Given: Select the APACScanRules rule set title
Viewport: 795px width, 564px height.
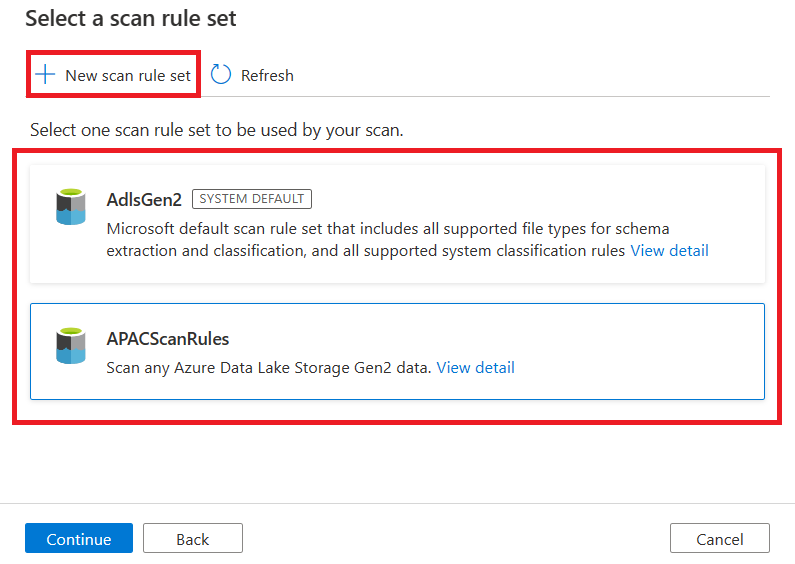Looking at the screenshot, I should point(168,339).
